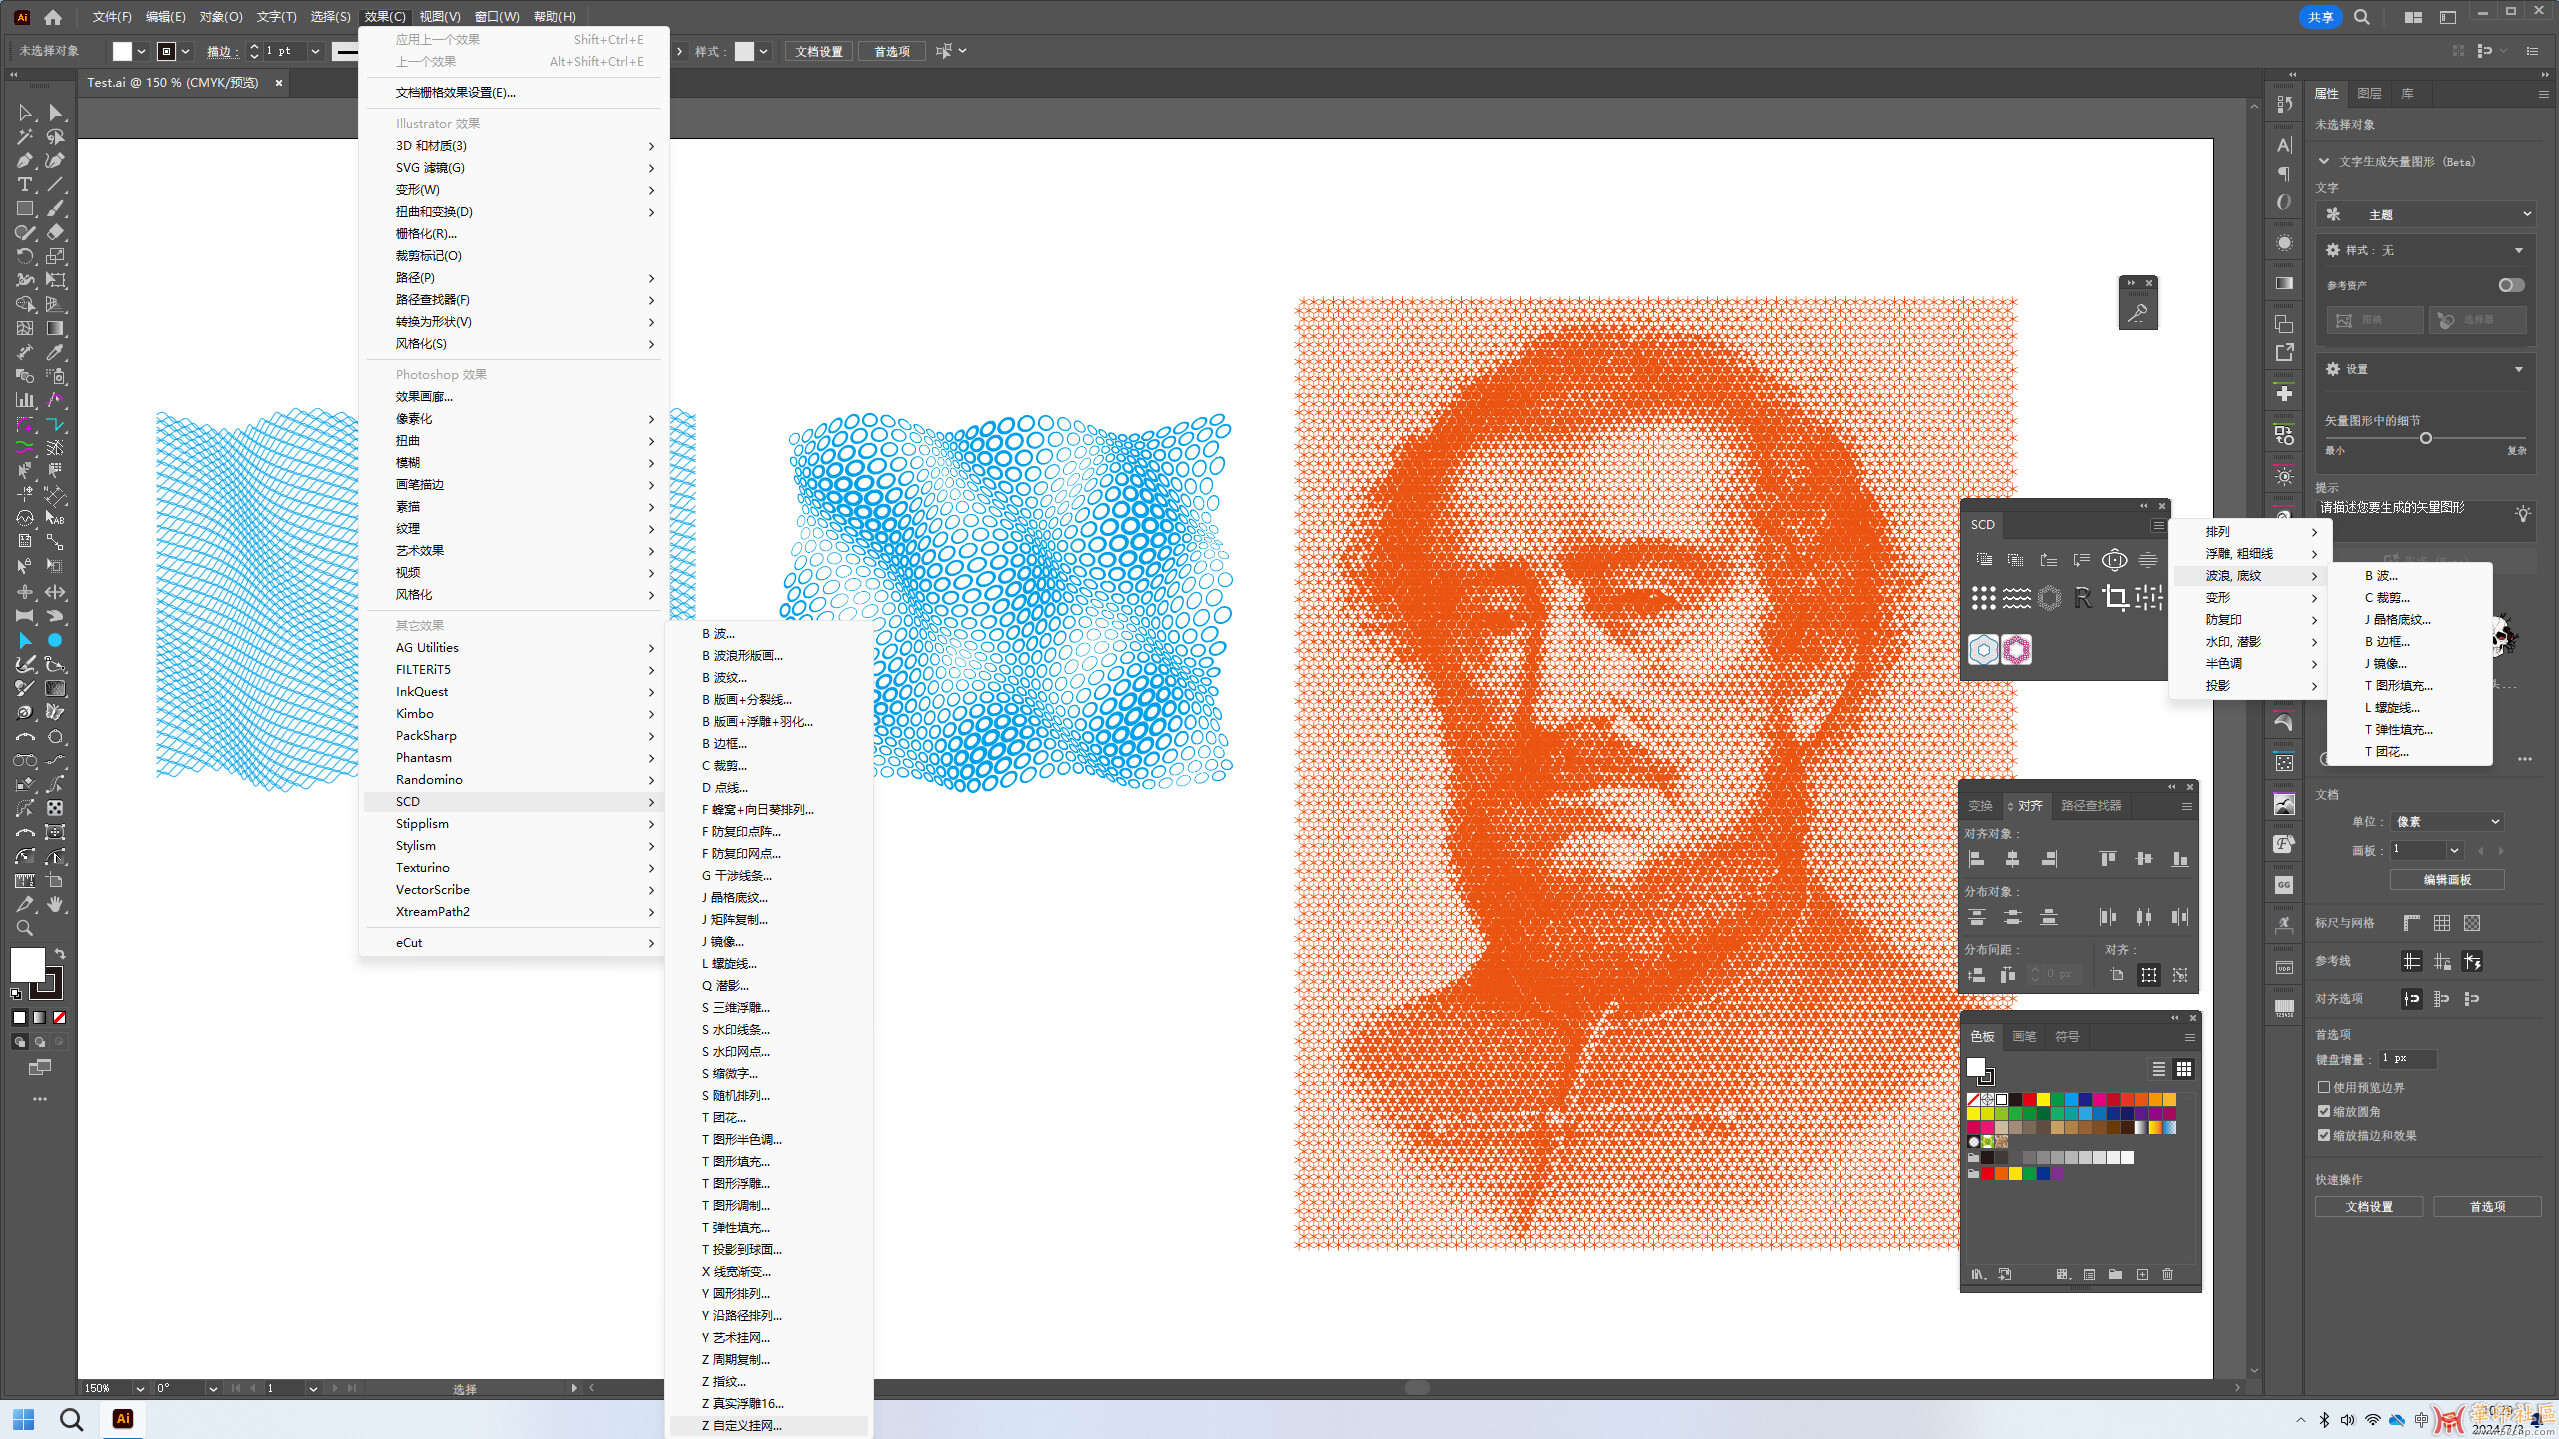Click the wavy lines icon in SCD panel

click(2016, 598)
